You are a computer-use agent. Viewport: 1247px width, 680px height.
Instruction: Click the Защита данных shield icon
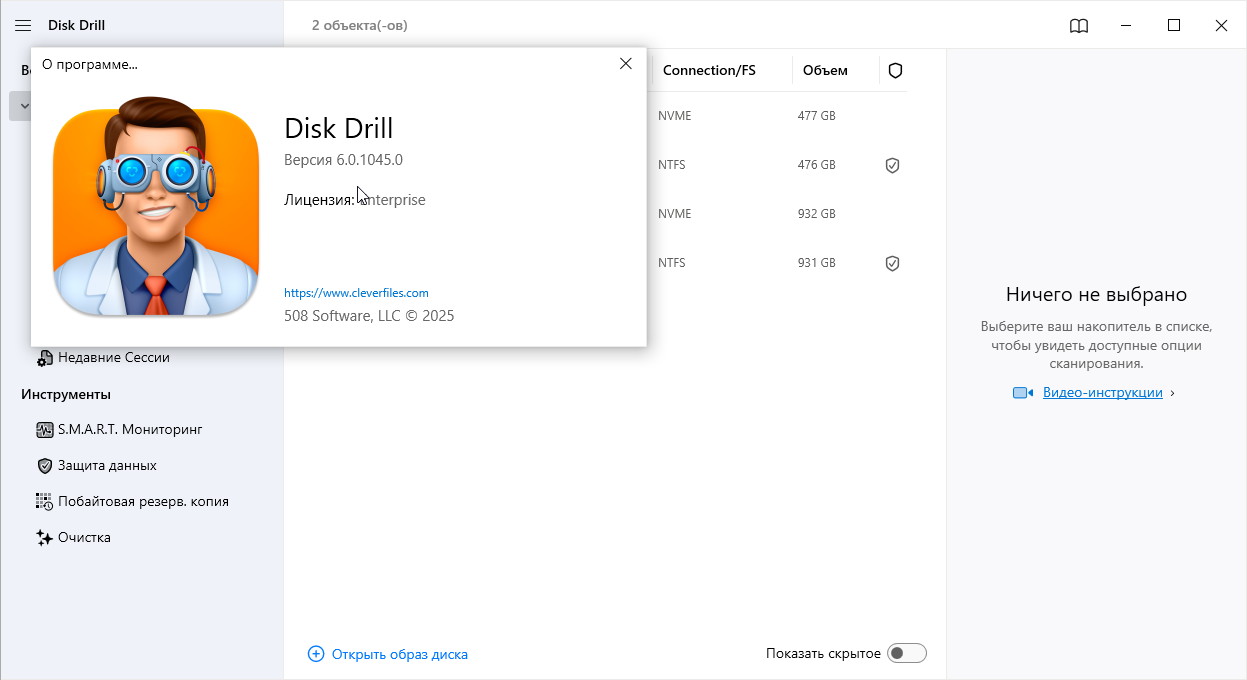44,466
